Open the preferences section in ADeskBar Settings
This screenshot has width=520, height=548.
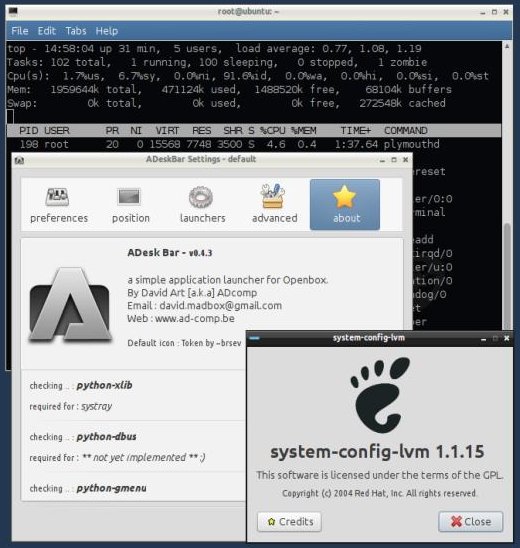(x=59, y=205)
